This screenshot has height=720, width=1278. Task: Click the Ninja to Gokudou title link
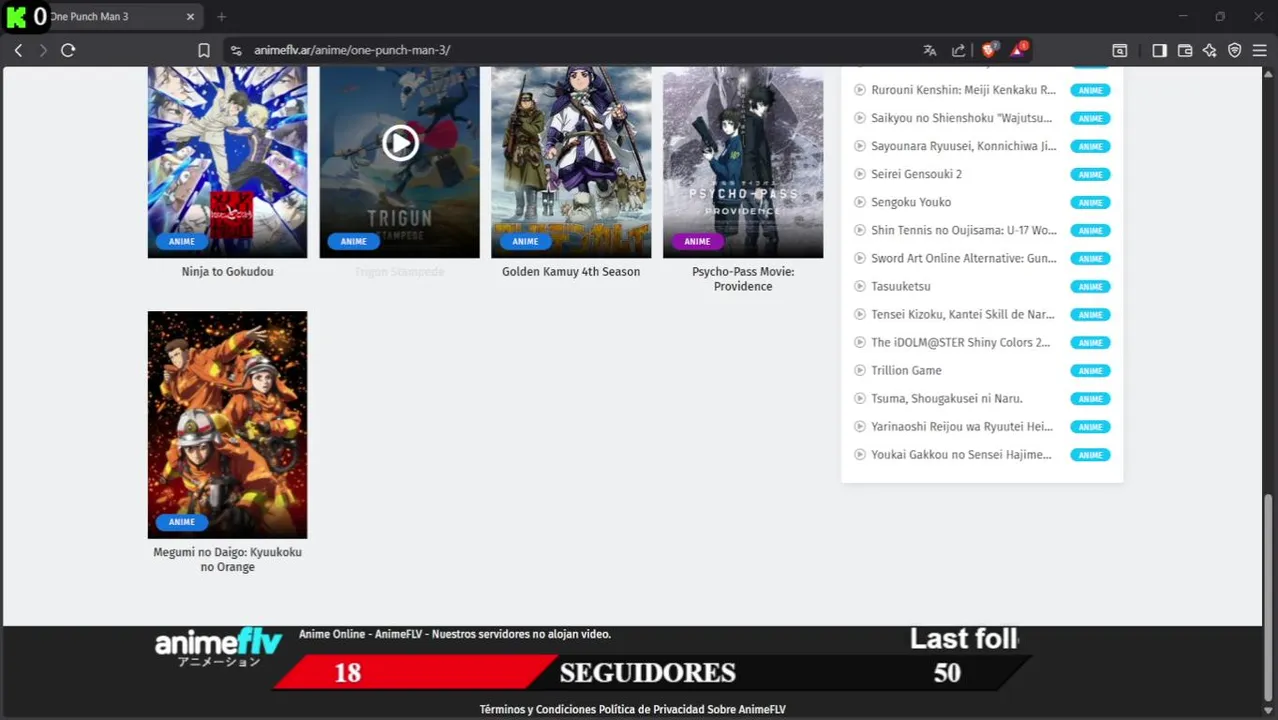[x=228, y=272]
